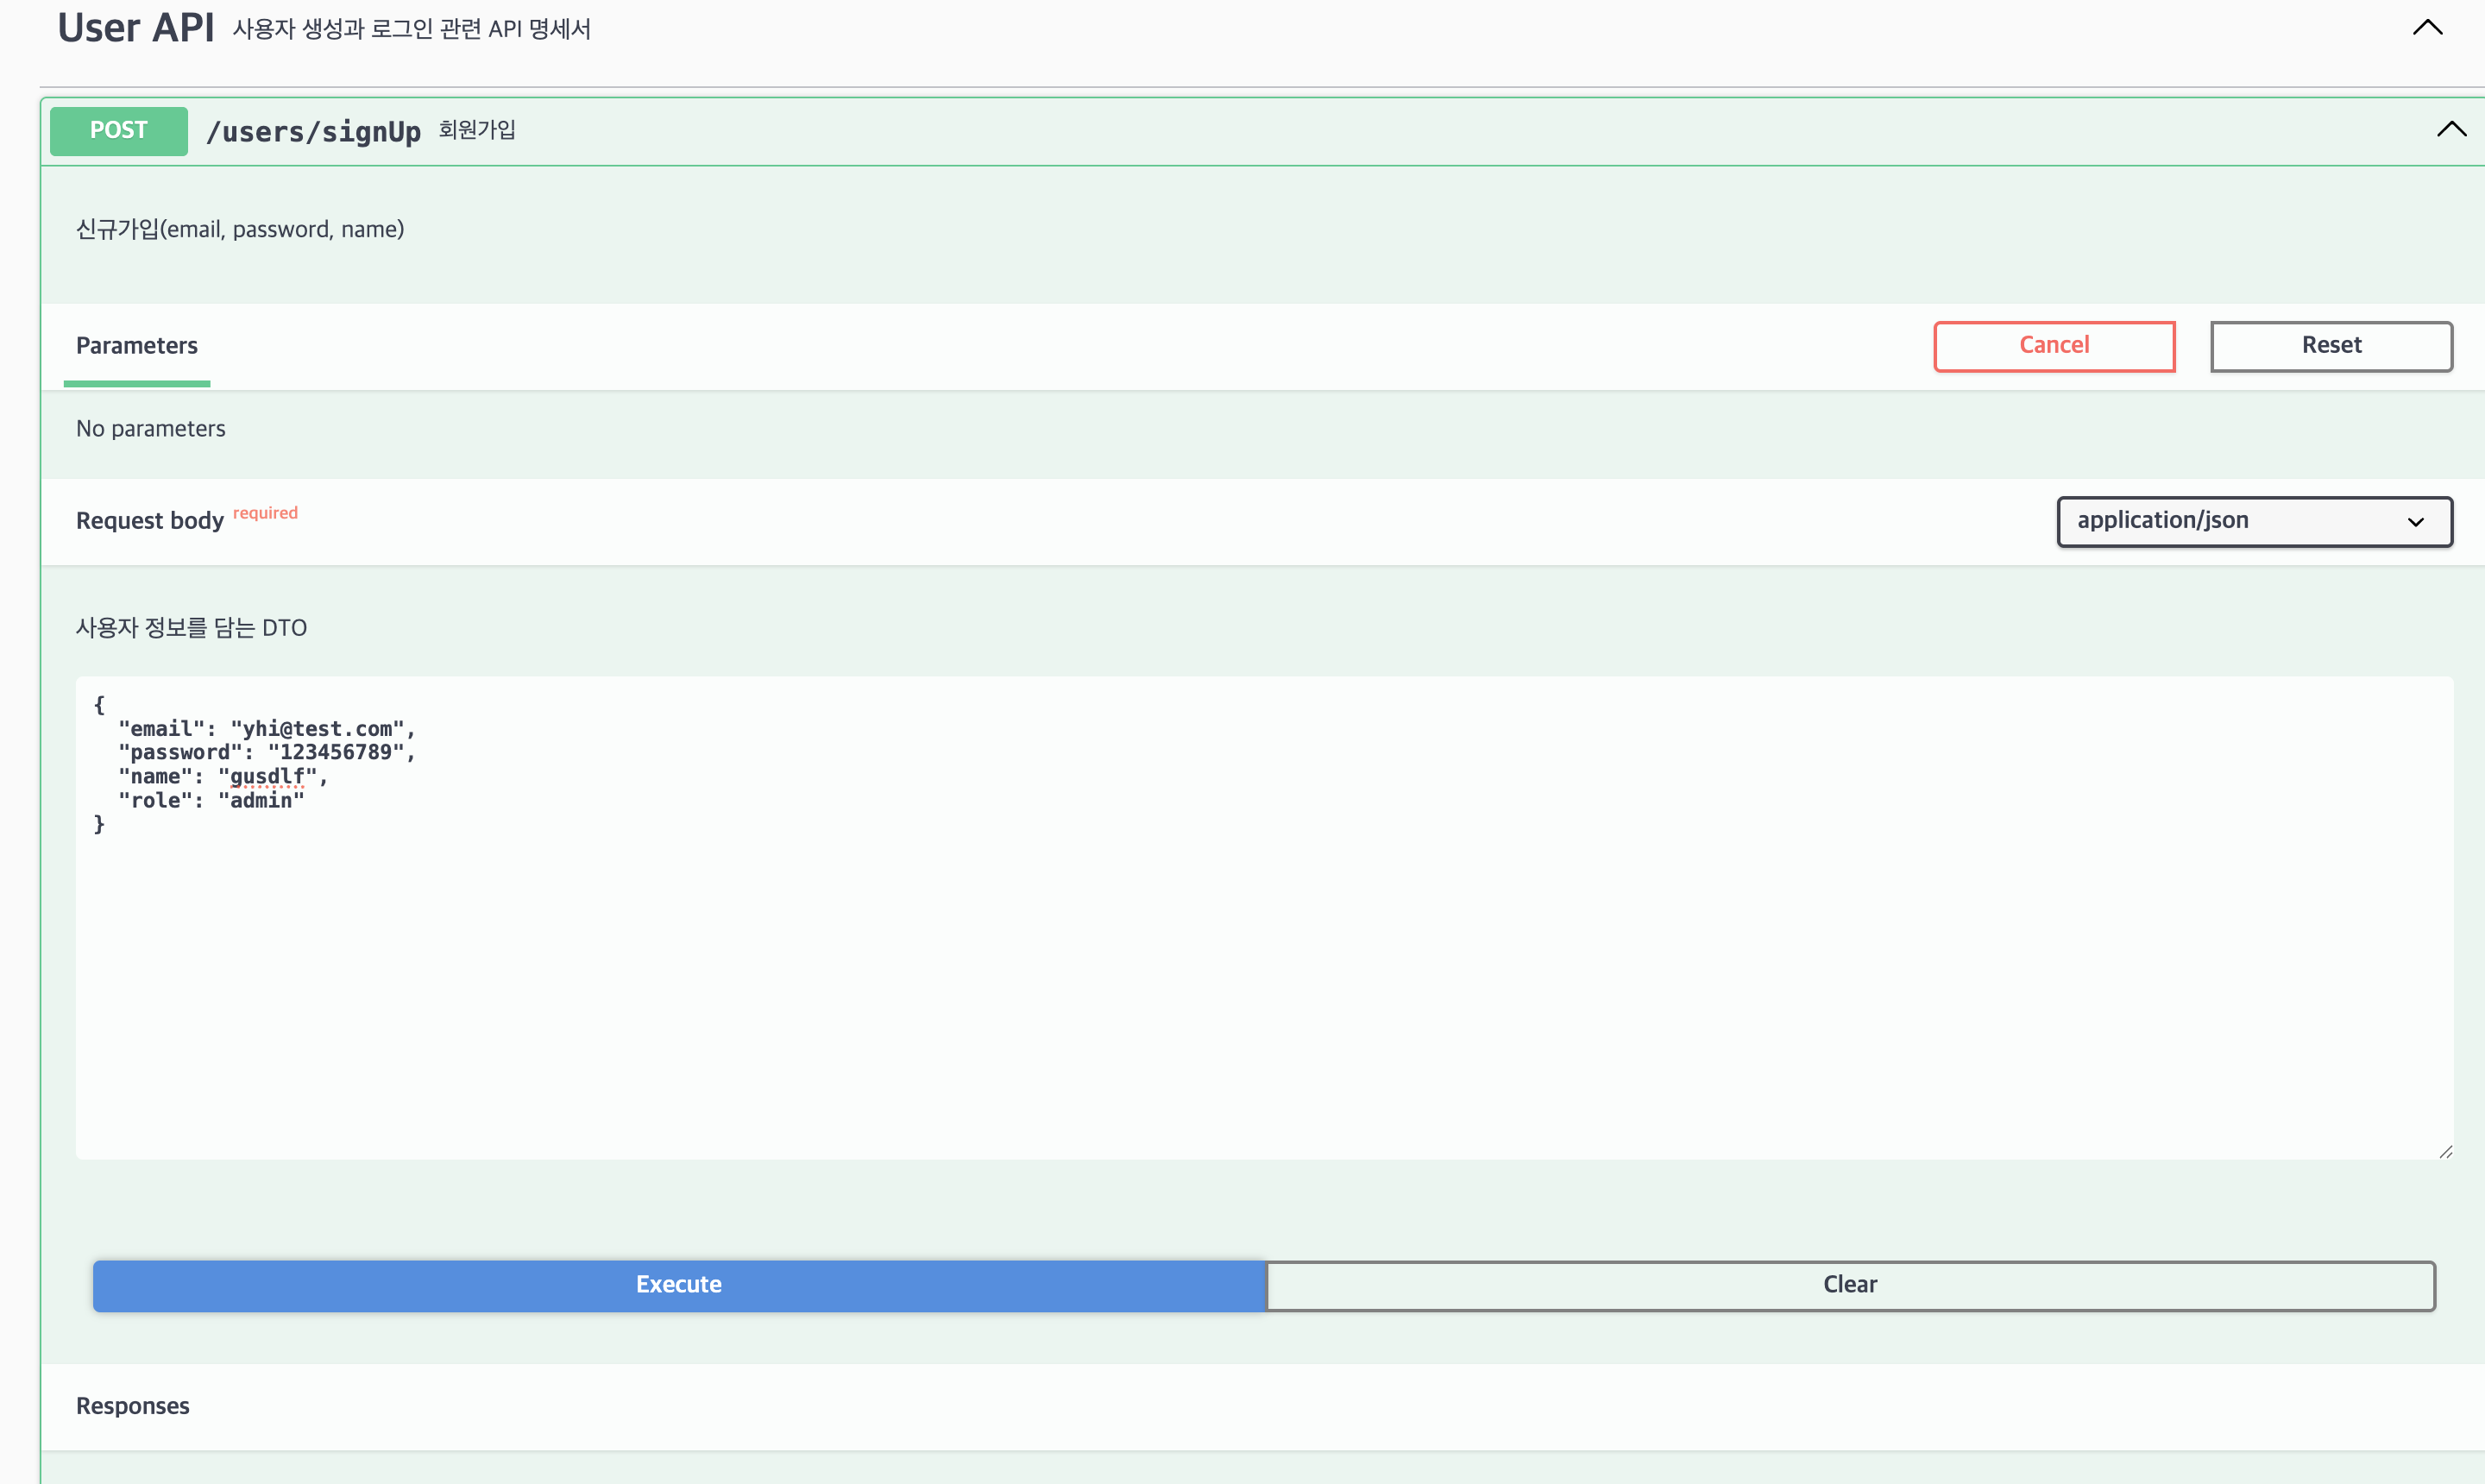Select the Parameters tab
Image resolution: width=2485 pixels, height=1484 pixels.
click(137, 346)
